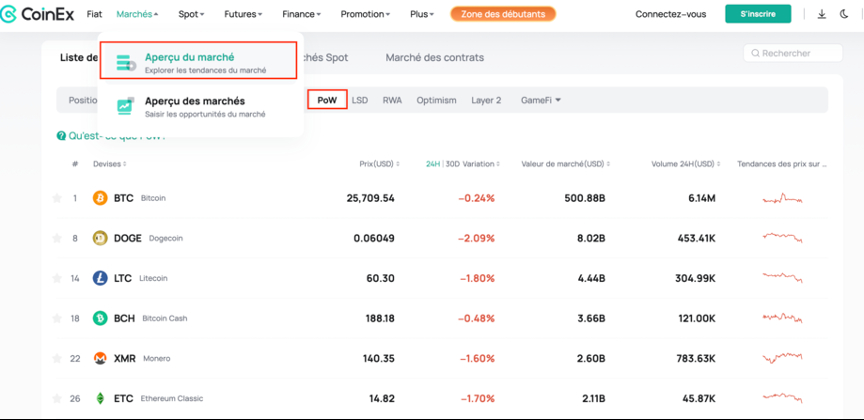Expand the Promotion dropdown menu
864x420 pixels.
click(x=365, y=14)
